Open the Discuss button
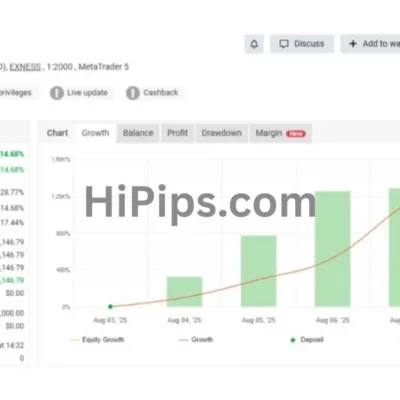 302,44
